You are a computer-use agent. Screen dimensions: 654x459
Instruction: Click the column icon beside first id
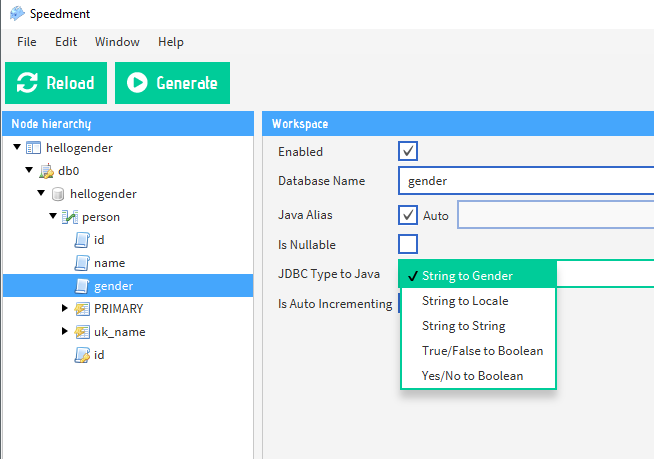click(82, 240)
